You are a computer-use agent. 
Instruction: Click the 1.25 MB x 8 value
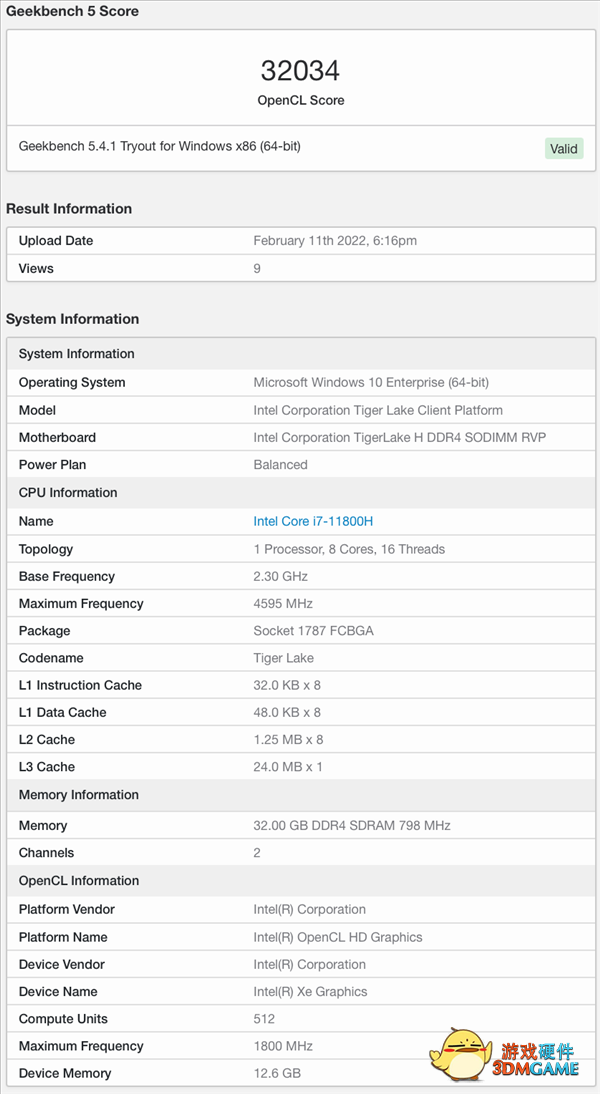pyautogui.click(x=288, y=740)
